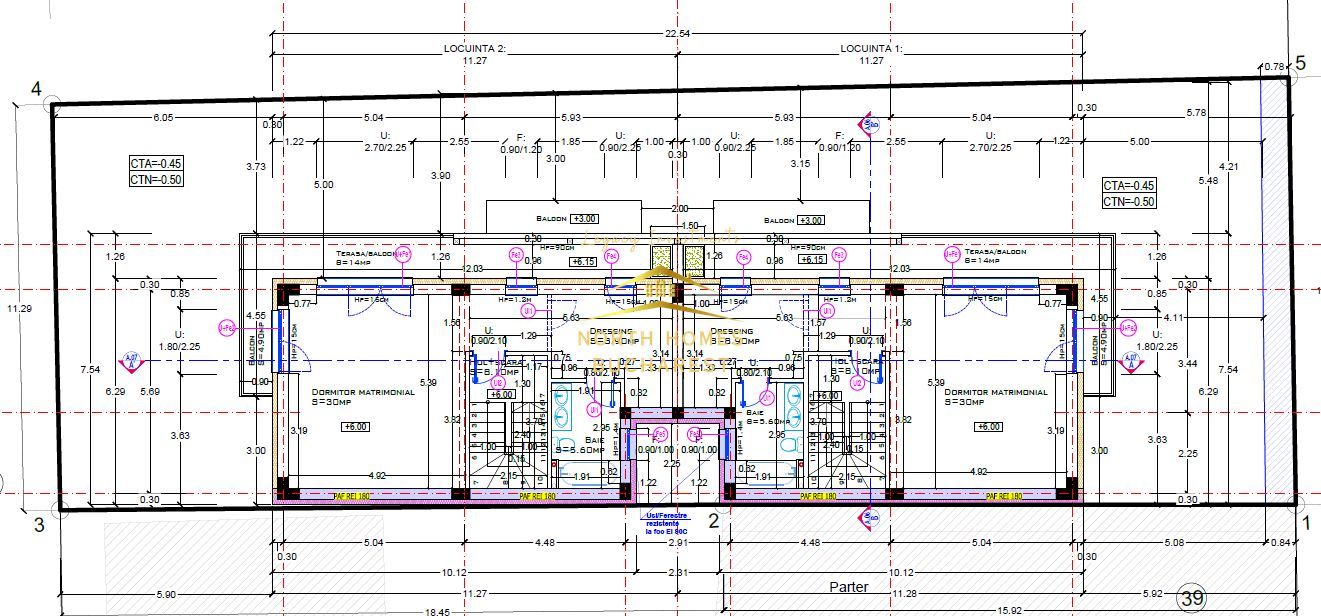Click the Balcon +3.00 elevation box
The image size is (1321, 616).
click(586, 220)
